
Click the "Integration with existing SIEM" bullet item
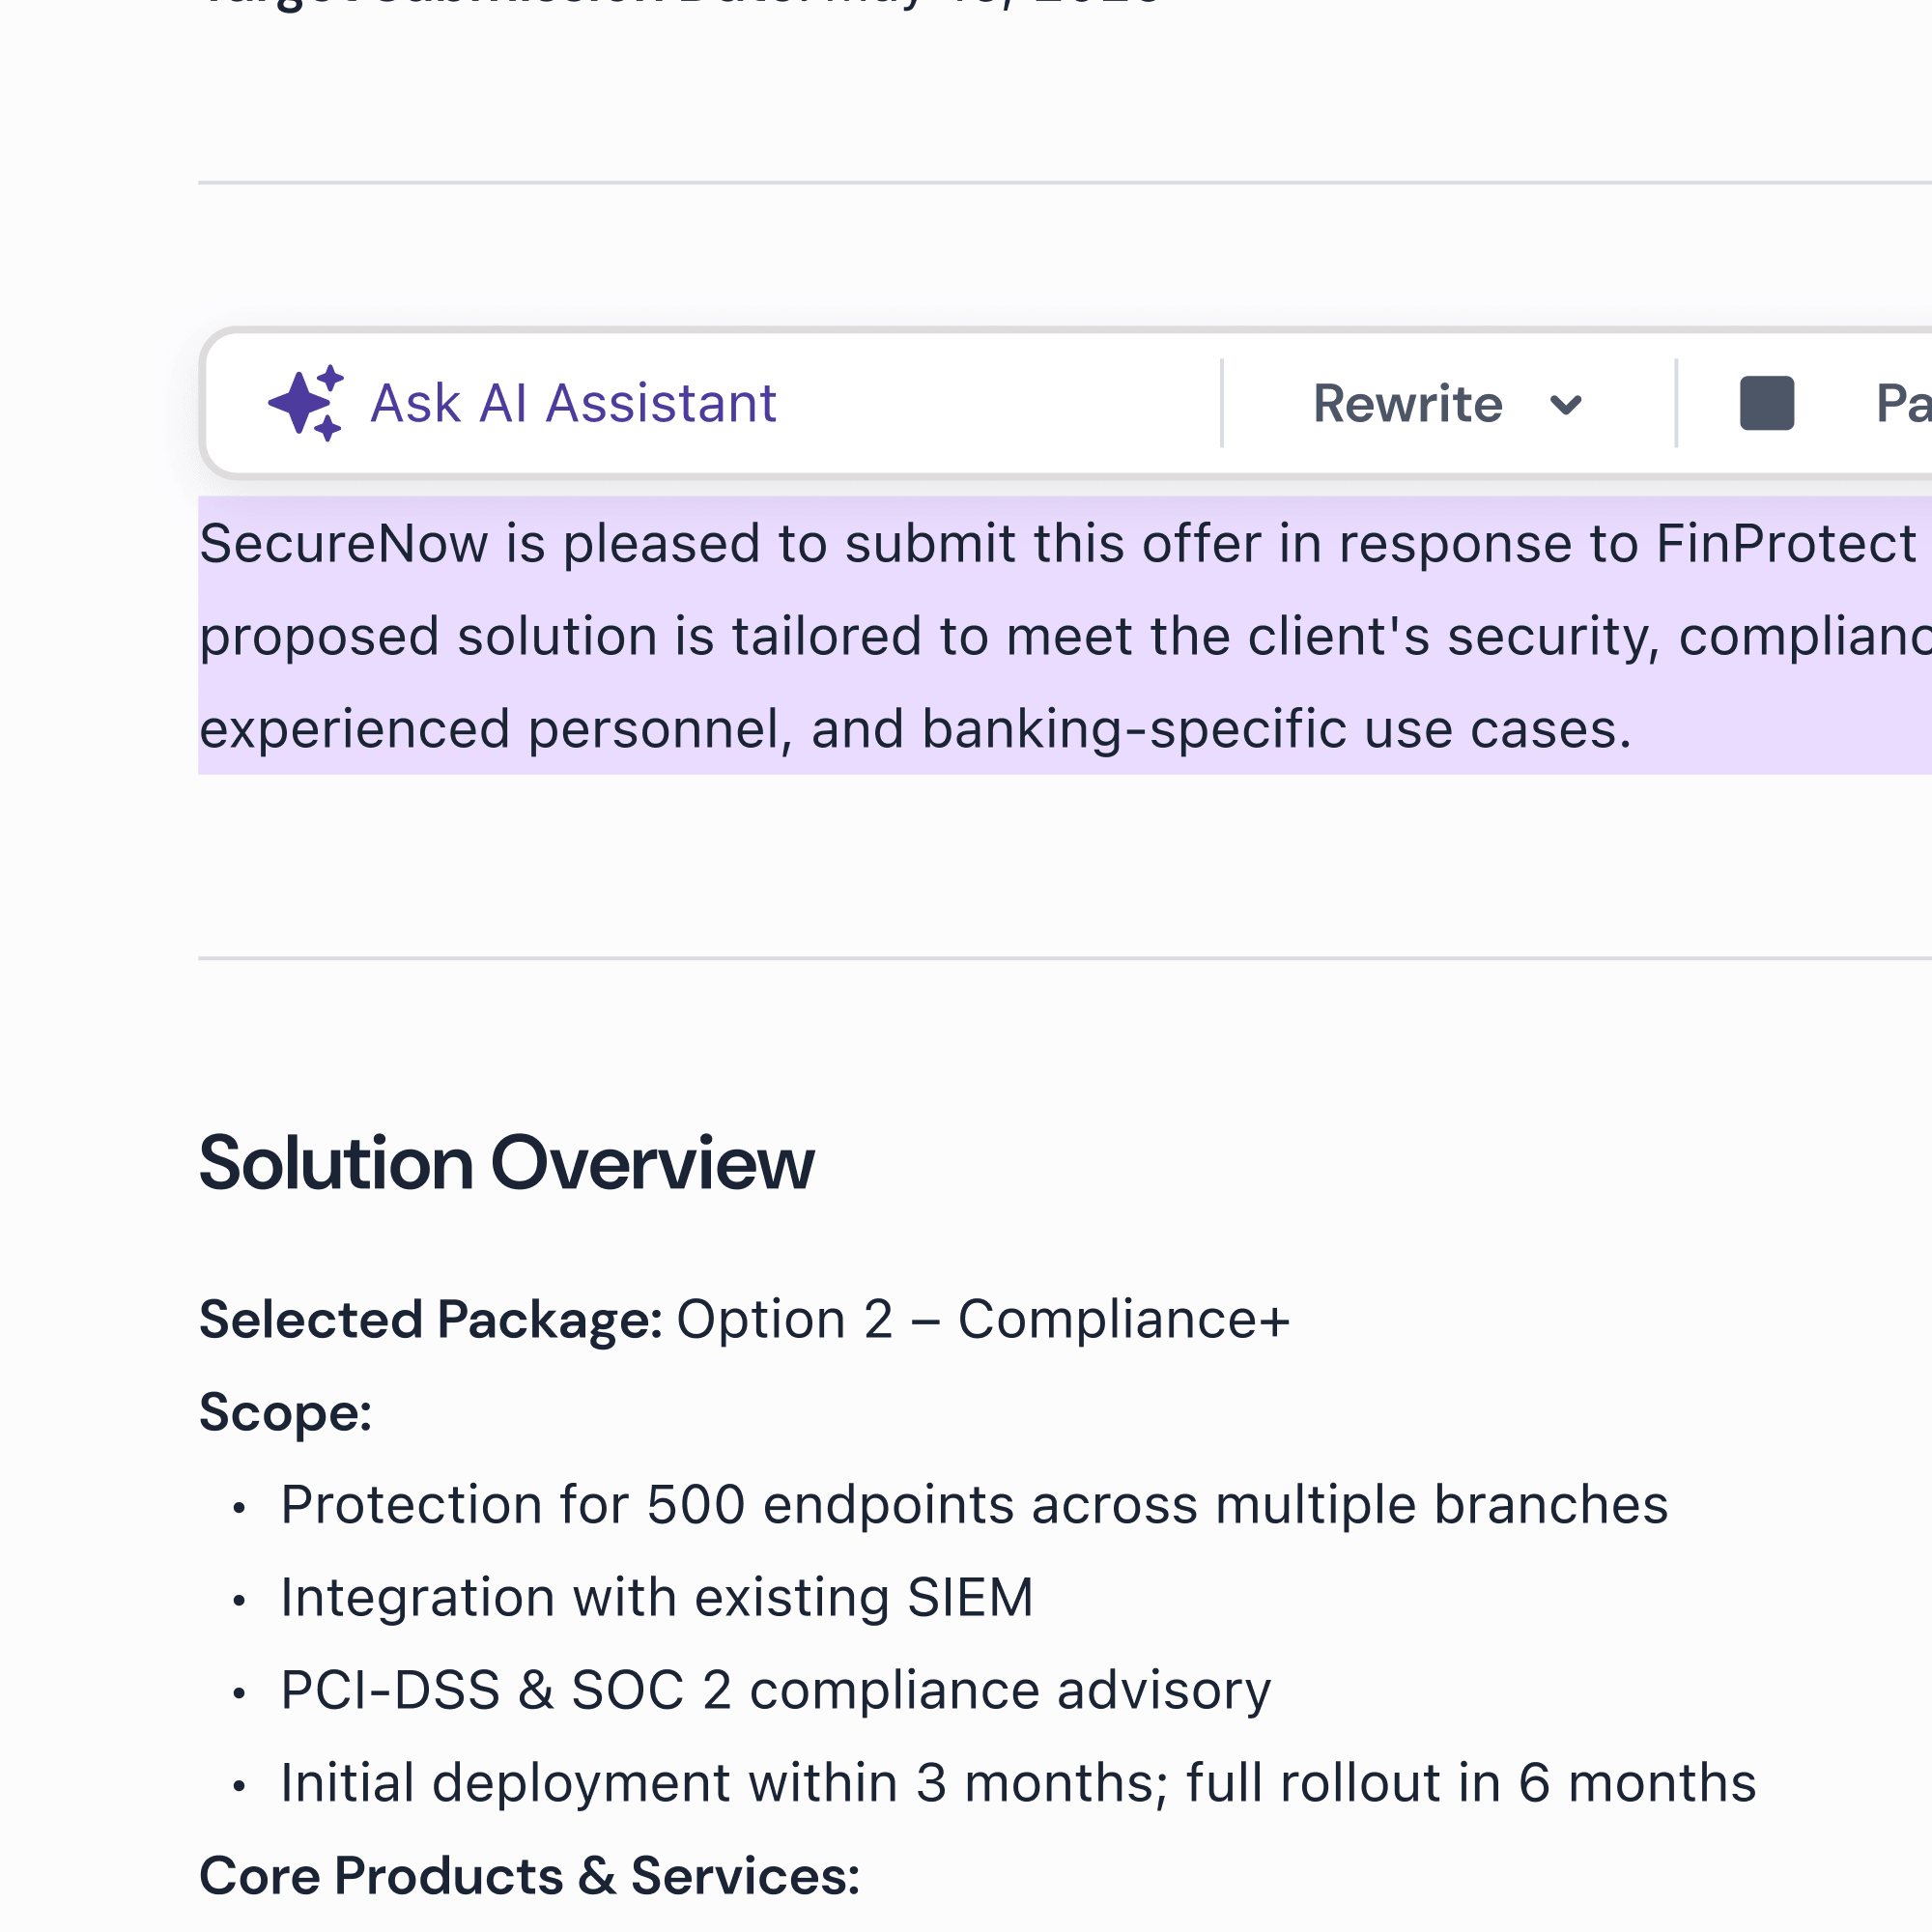point(657,1597)
